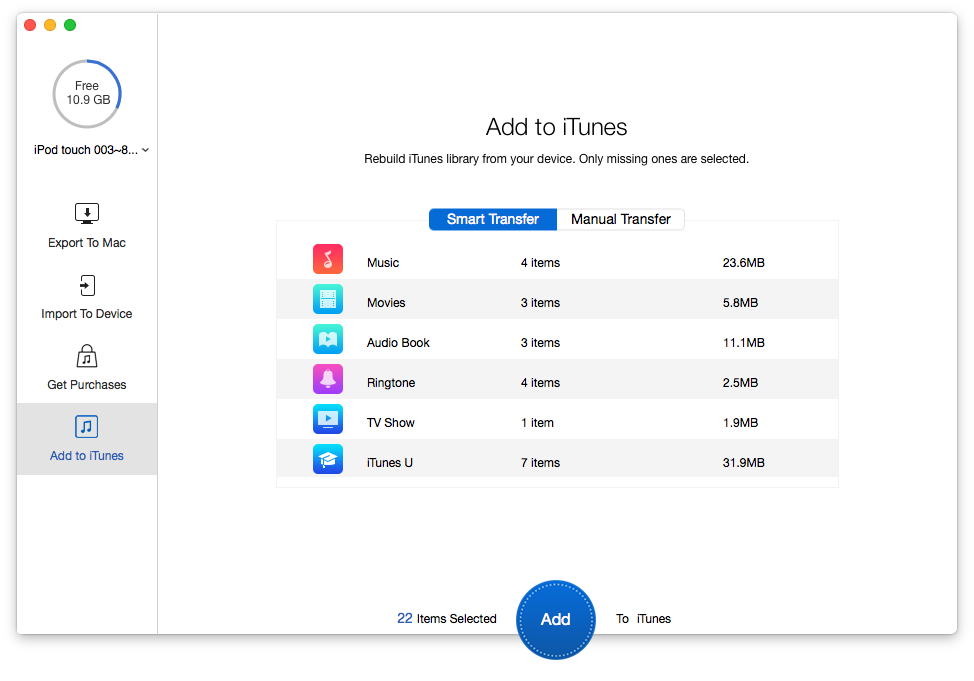
Task: Click the purple Ringtone bell icon
Action: click(328, 379)
